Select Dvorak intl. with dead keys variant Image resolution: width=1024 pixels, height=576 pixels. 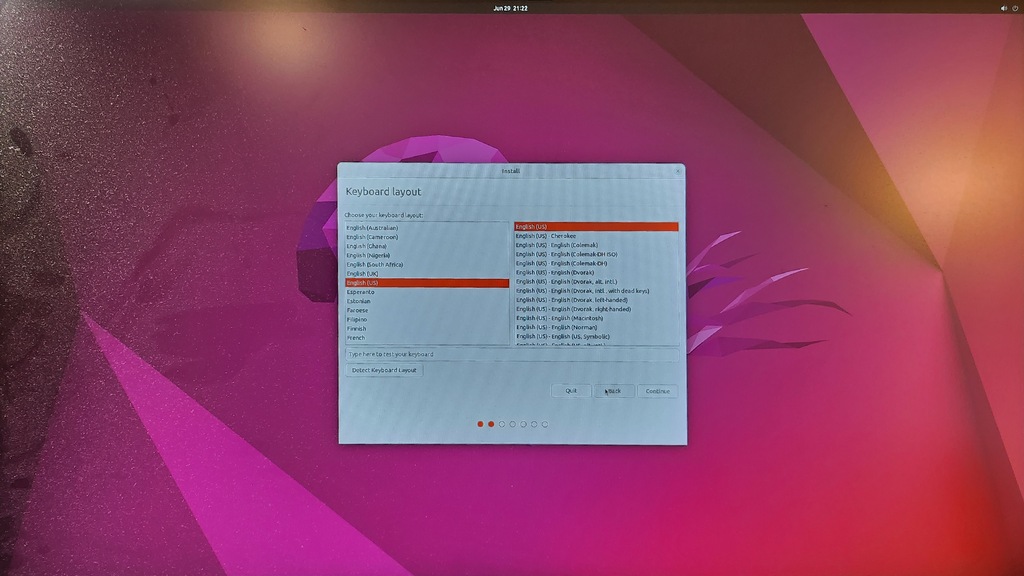click(x=596, y=291)
